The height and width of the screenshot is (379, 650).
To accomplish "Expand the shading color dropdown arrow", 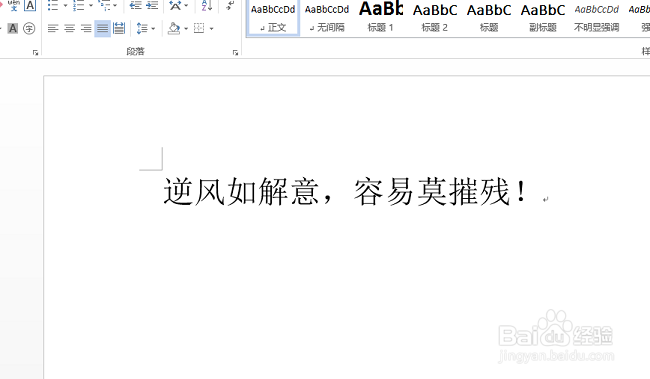I will pyautogui.click(x=186, y=29).
